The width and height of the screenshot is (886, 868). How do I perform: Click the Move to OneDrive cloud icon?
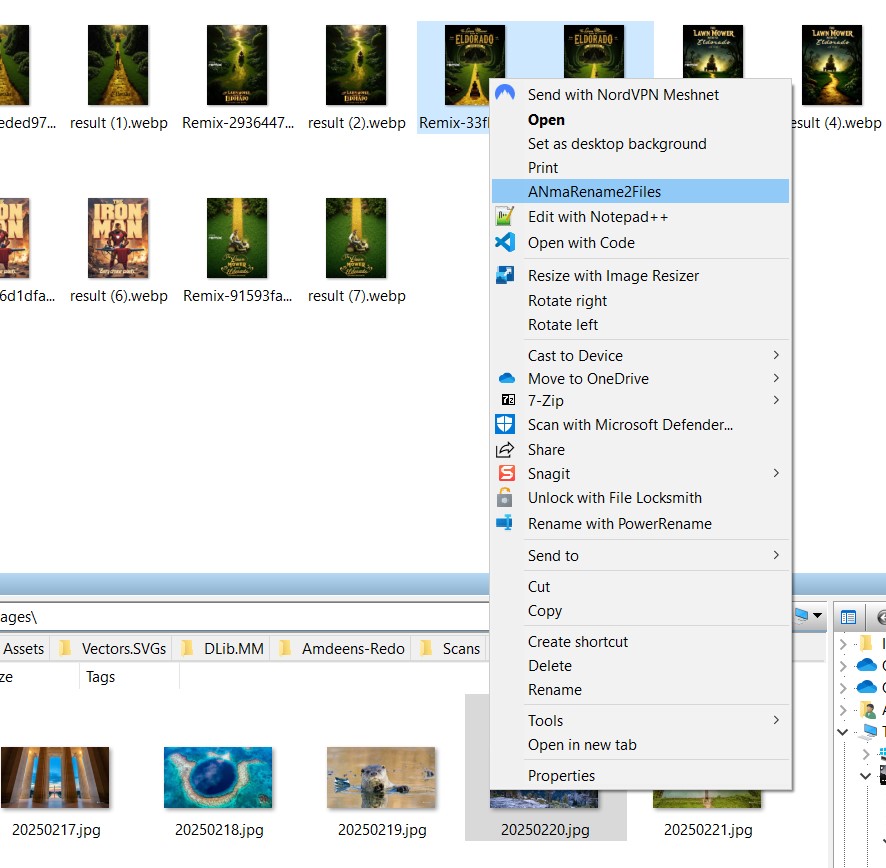(506, 379)
